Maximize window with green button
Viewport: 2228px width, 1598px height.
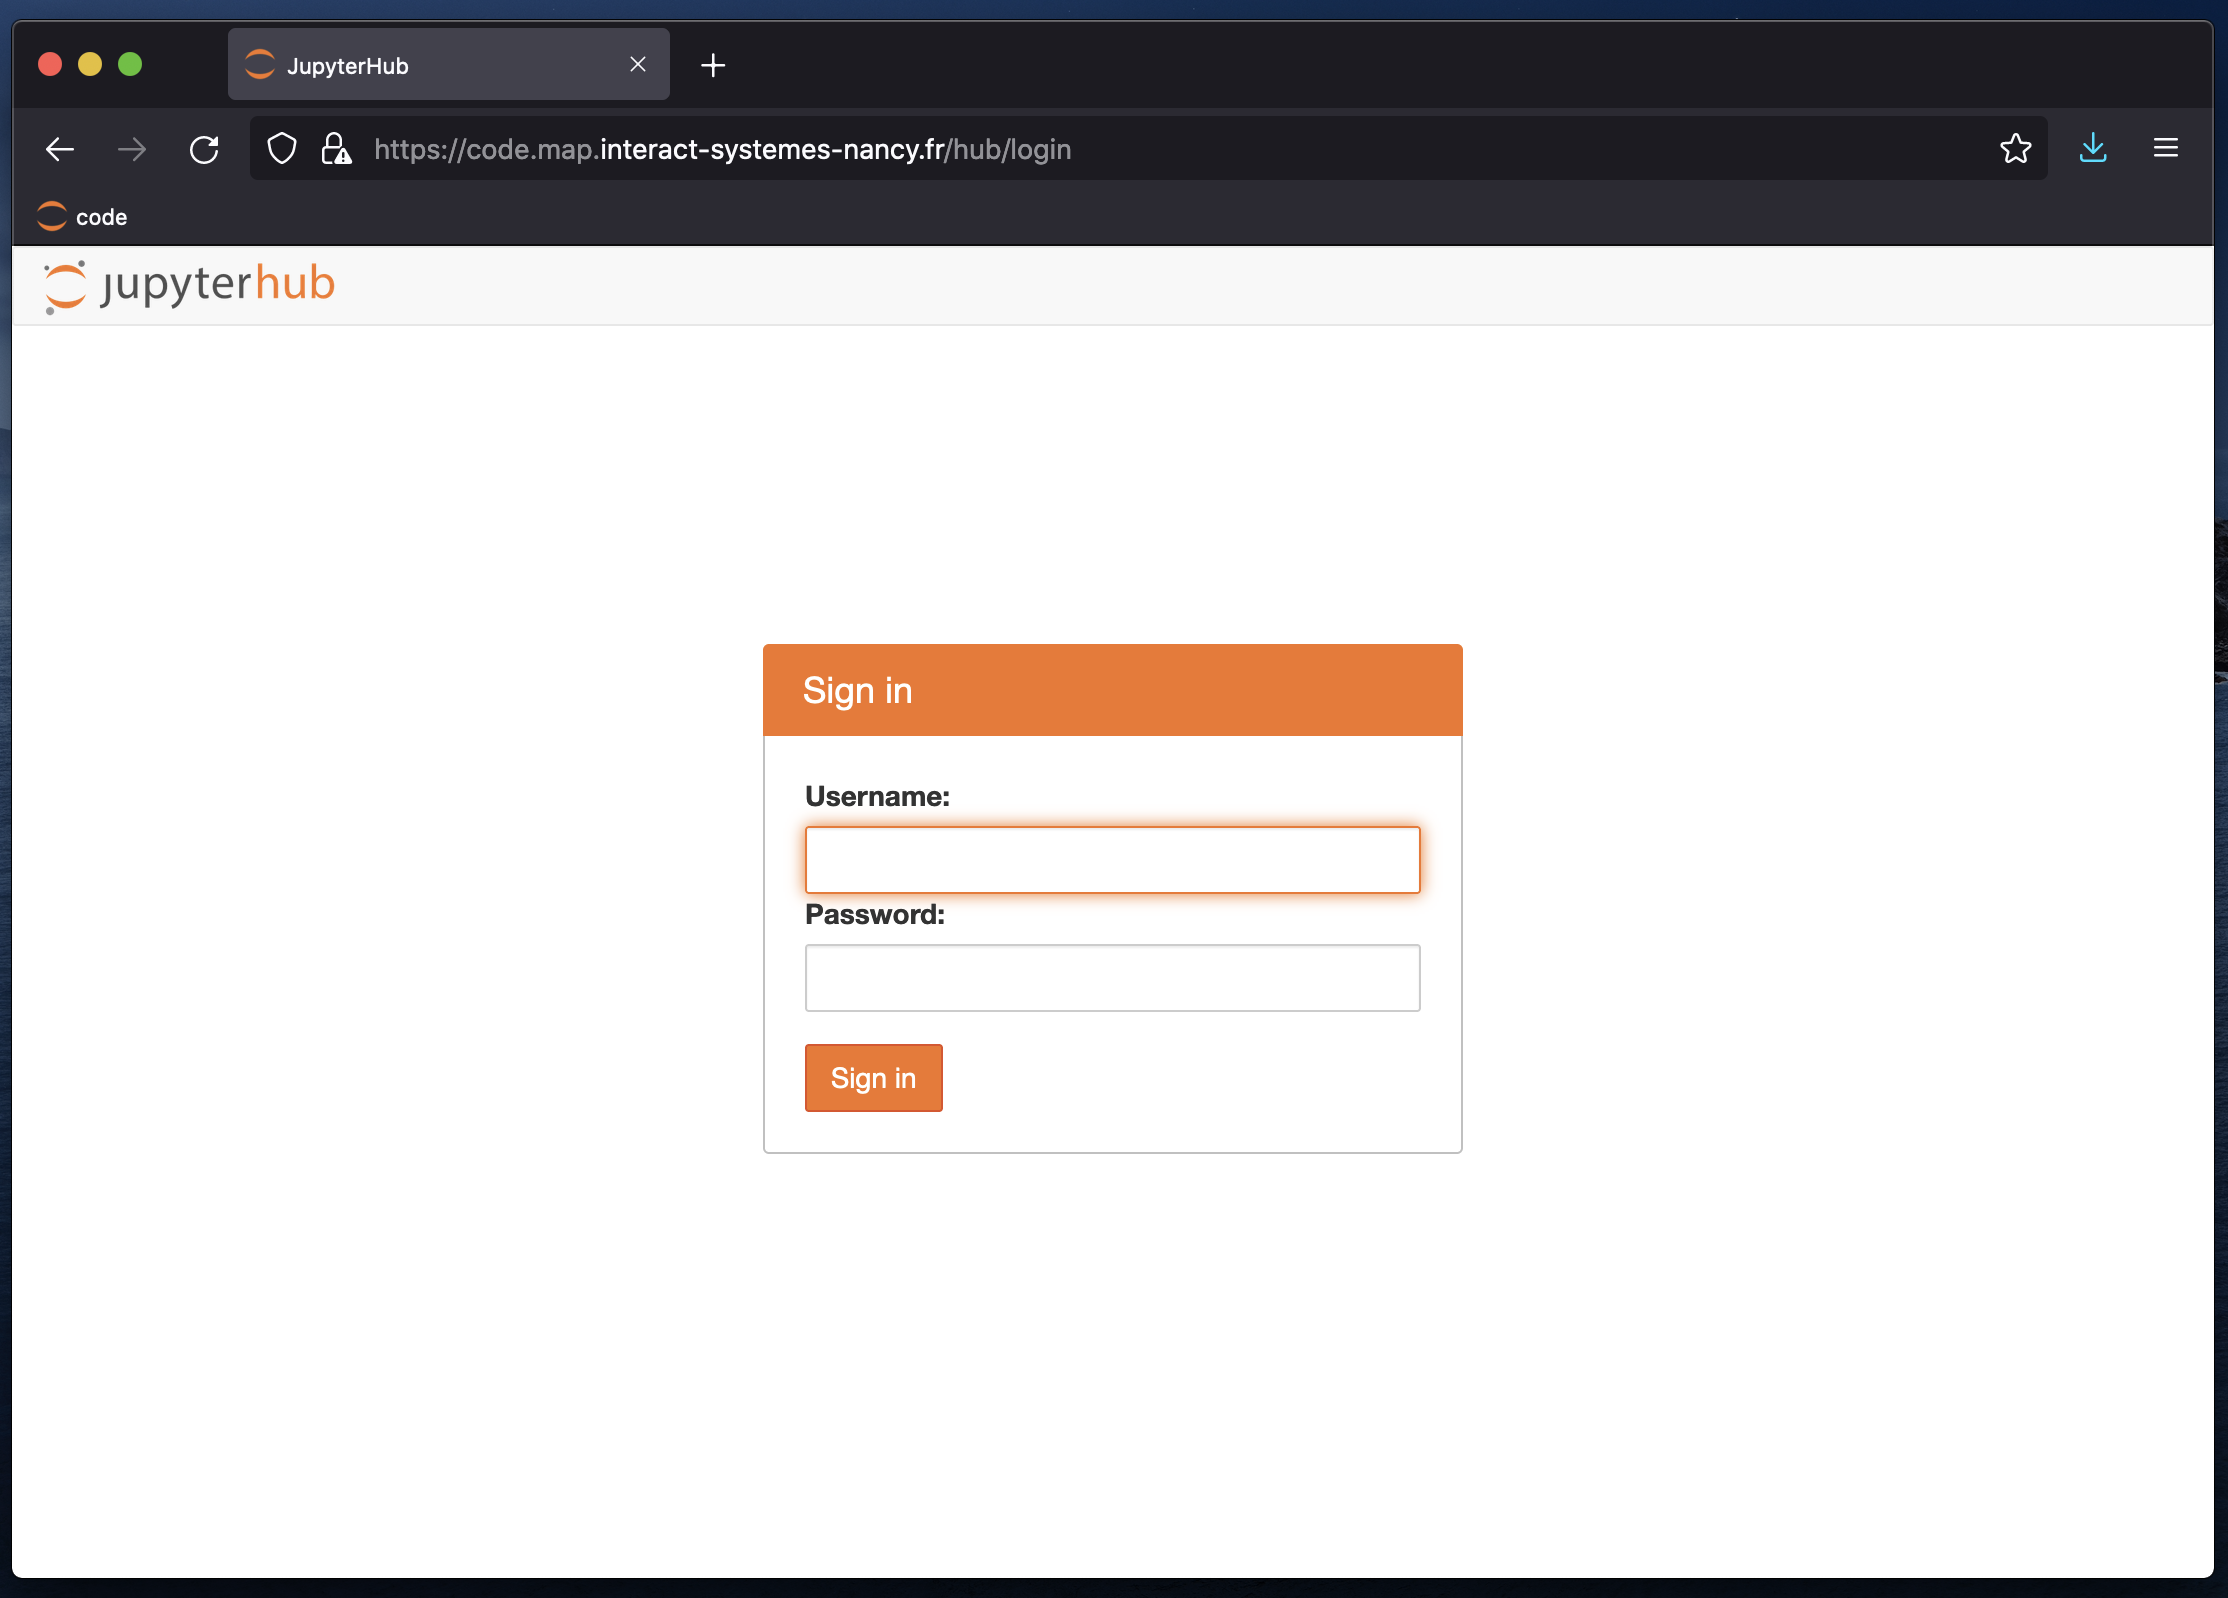tap(130, 65)
